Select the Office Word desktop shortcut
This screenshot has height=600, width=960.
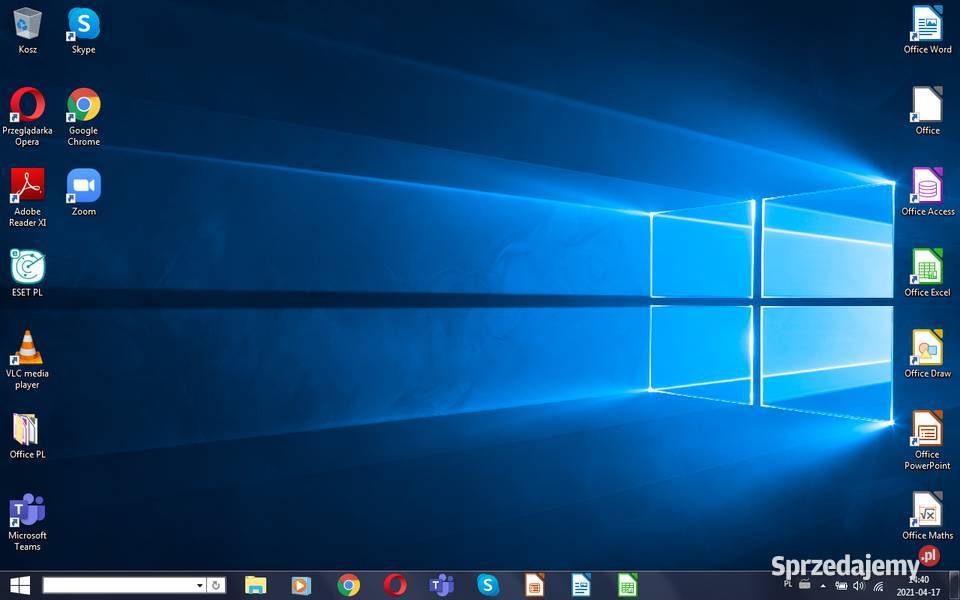[927, 31]
